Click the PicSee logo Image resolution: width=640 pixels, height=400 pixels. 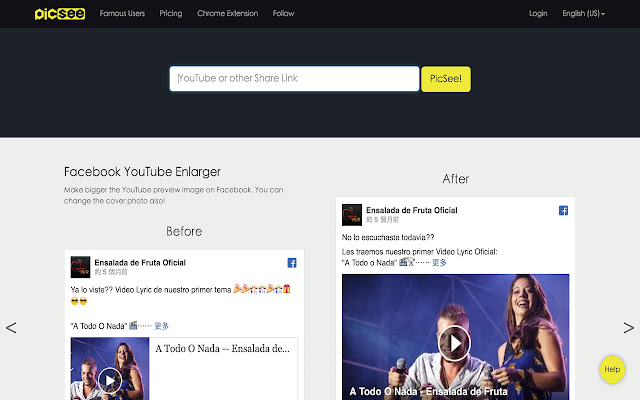60,13
